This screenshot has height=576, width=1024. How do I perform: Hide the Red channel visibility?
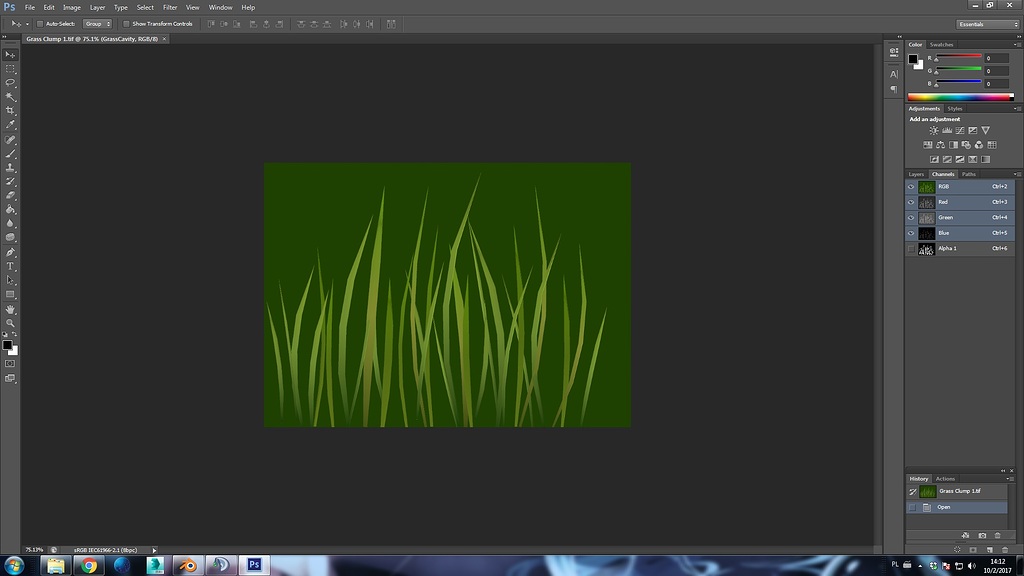(911, 202)
